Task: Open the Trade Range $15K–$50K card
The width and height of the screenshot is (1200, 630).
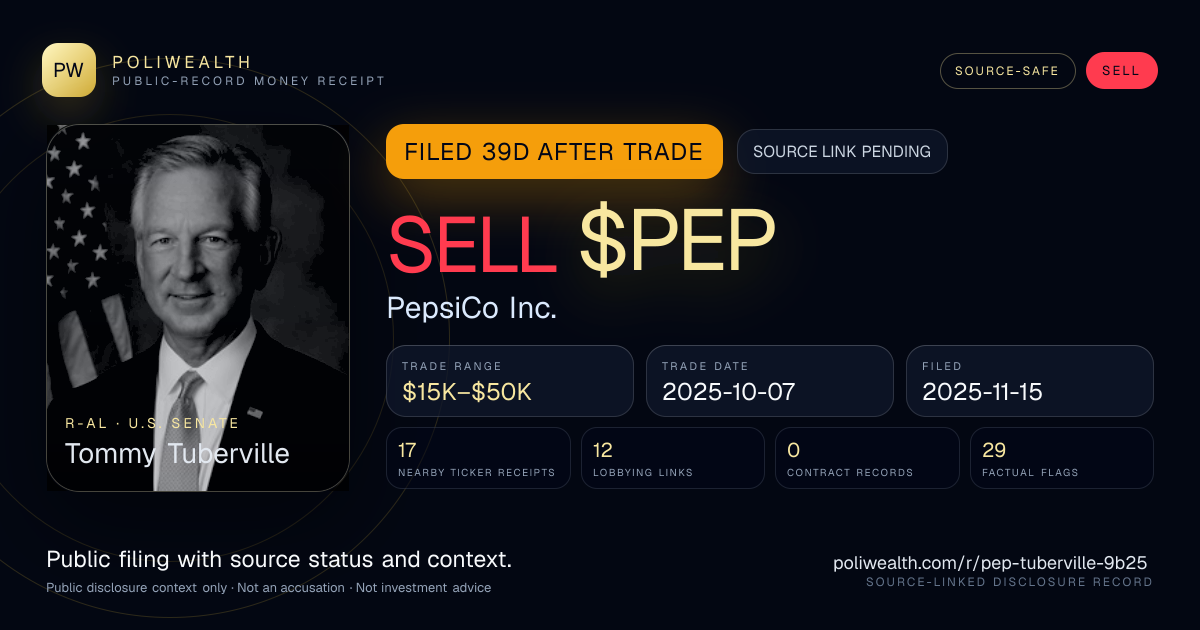Action: [x=510, y=381]
